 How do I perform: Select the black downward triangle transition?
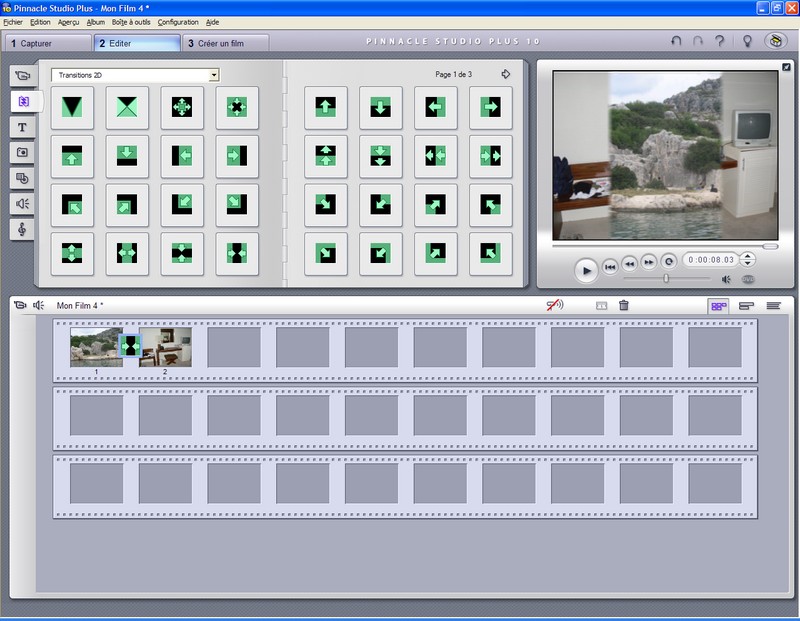point(72,107)
